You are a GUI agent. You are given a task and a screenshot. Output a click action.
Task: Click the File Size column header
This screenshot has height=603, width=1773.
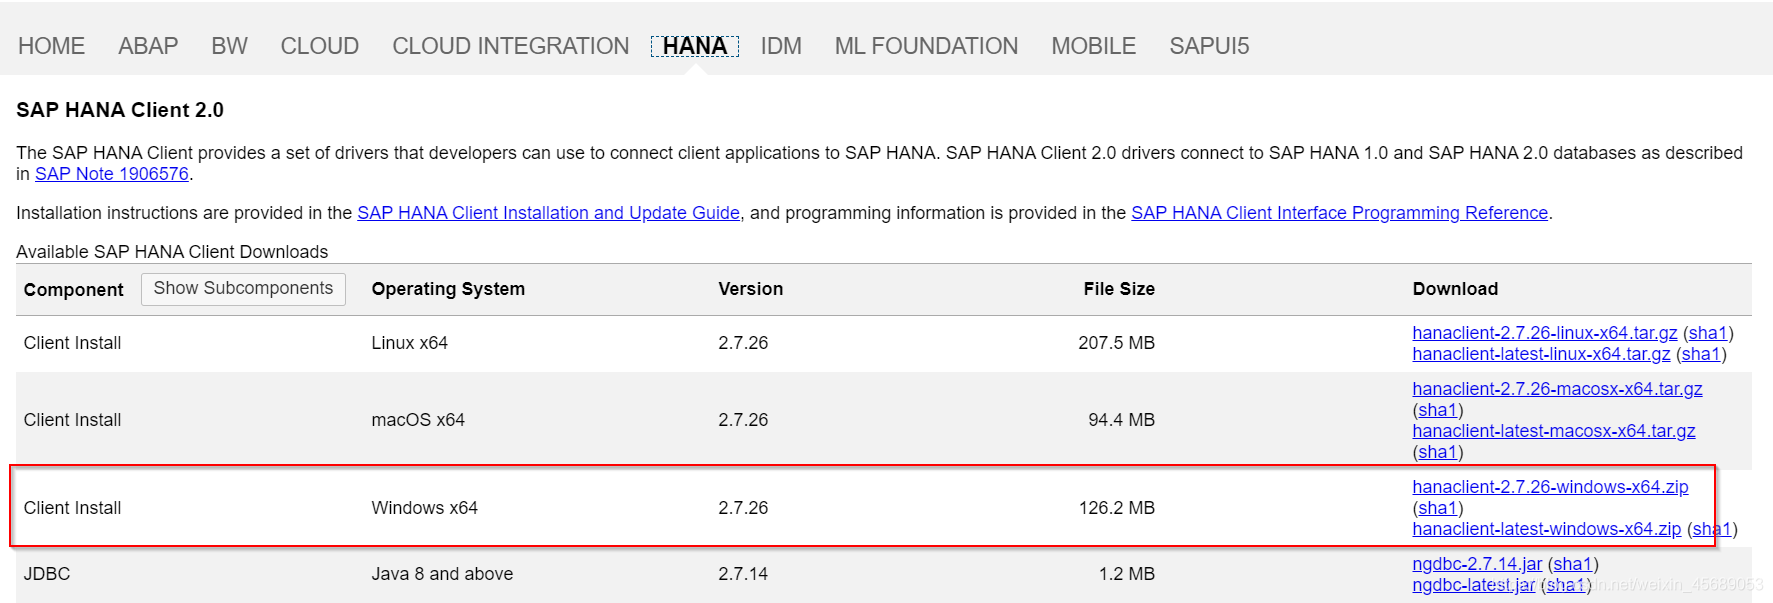pyautogui.click(x=1119, y=289)
